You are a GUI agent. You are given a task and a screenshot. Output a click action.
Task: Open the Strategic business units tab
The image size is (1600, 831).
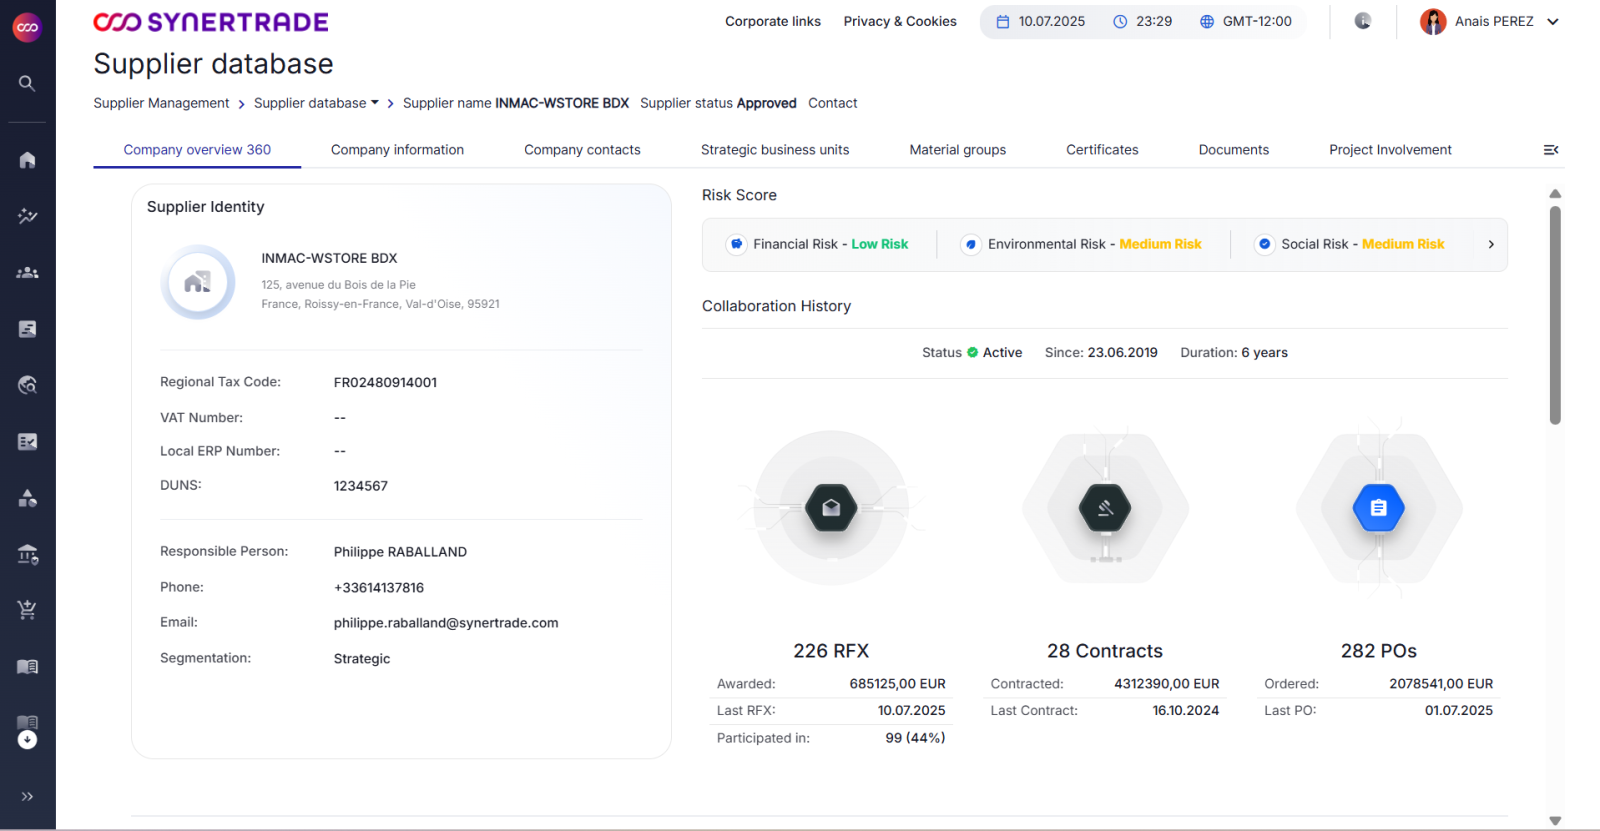775,150
